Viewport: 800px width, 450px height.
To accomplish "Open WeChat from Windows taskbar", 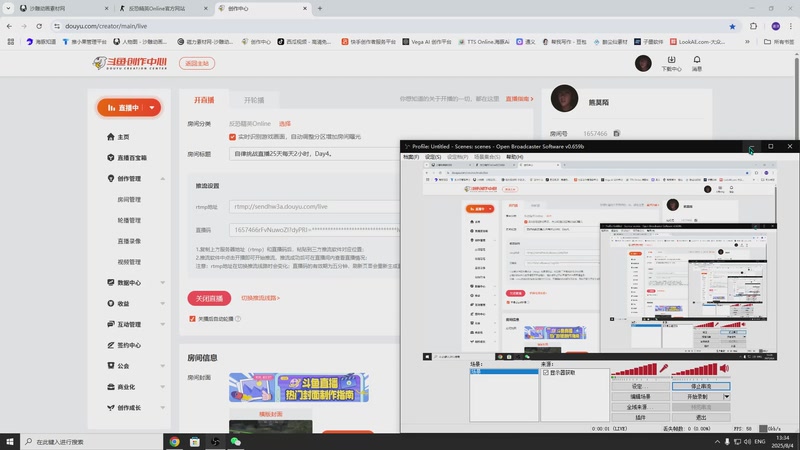I will coord(235,442).
